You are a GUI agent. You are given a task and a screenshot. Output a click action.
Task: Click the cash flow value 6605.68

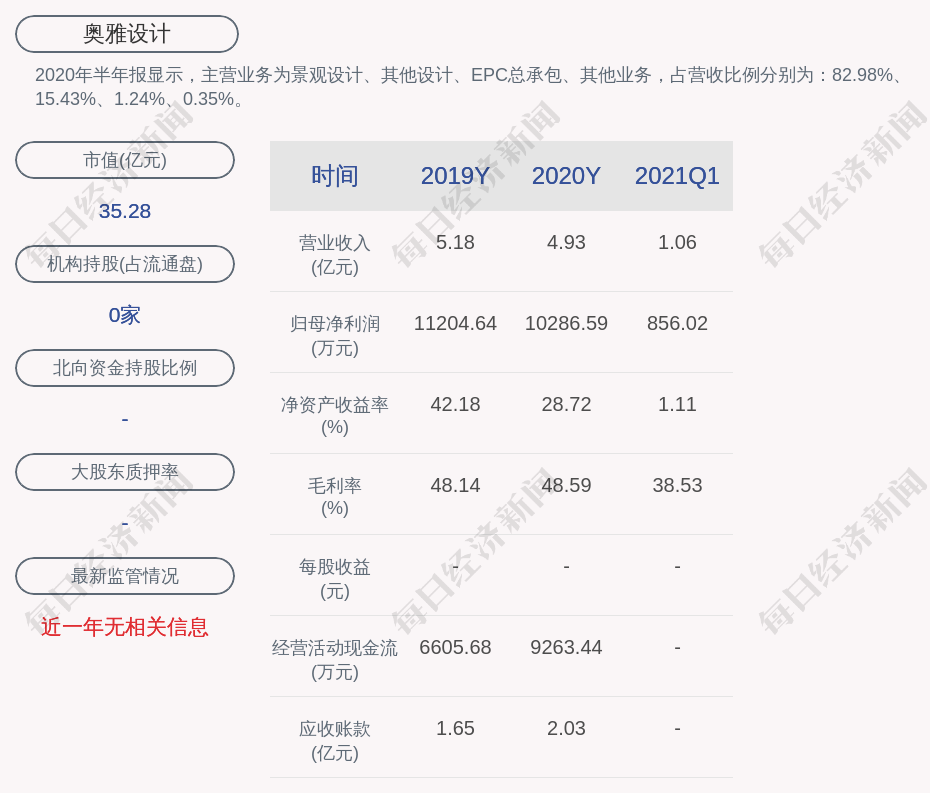[455, 647]
